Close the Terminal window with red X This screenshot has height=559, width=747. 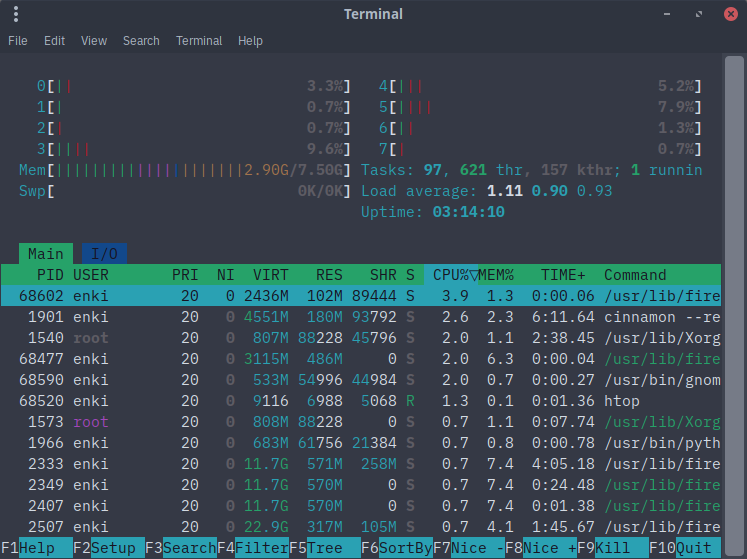pos(730,14)
